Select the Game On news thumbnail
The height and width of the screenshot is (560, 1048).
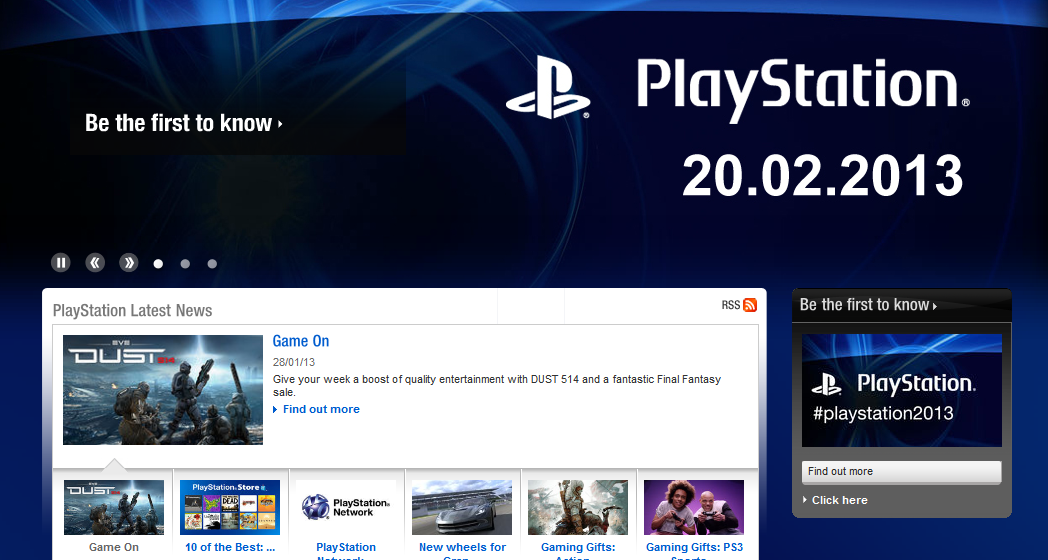[x=114, y=507]
